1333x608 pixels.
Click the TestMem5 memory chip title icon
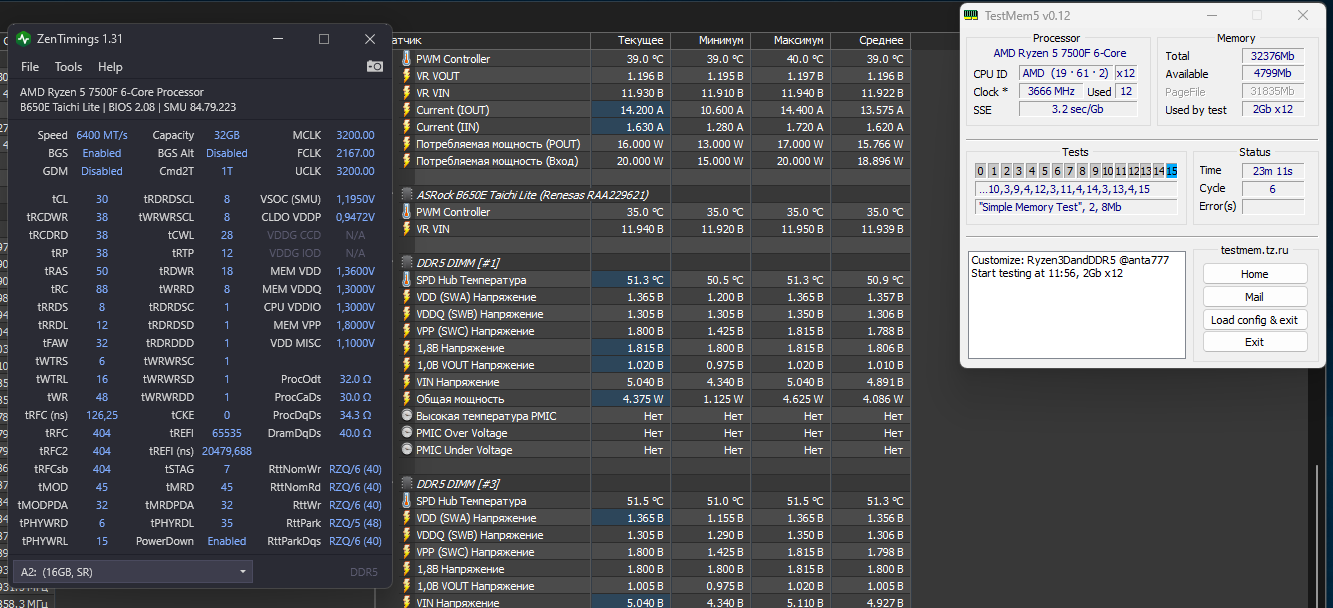970,15
